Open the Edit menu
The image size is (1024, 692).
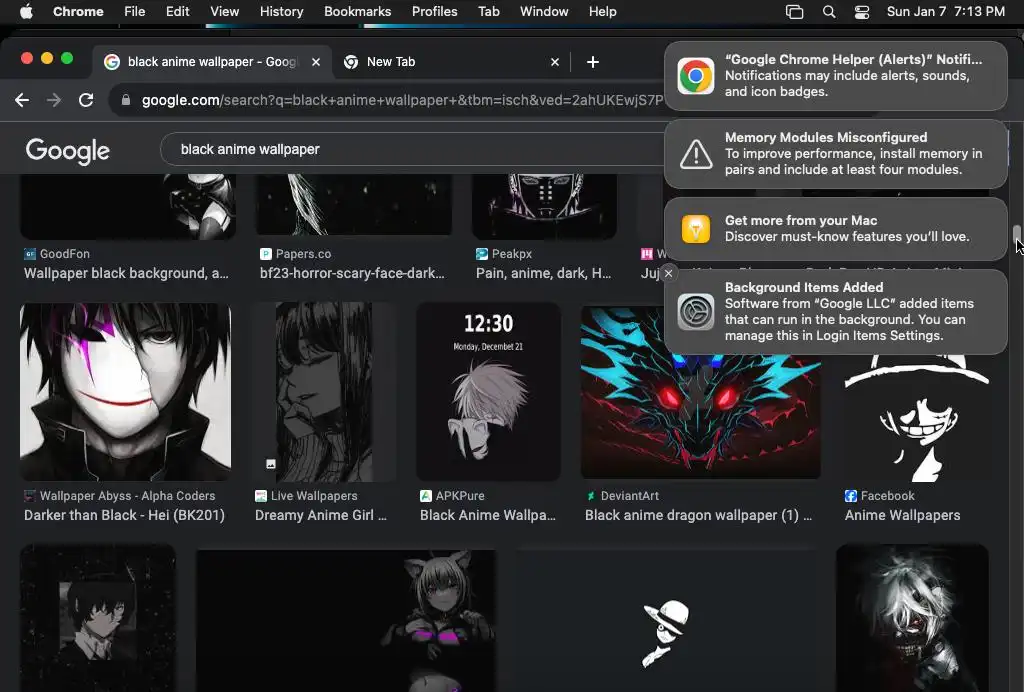pos(177,12)
